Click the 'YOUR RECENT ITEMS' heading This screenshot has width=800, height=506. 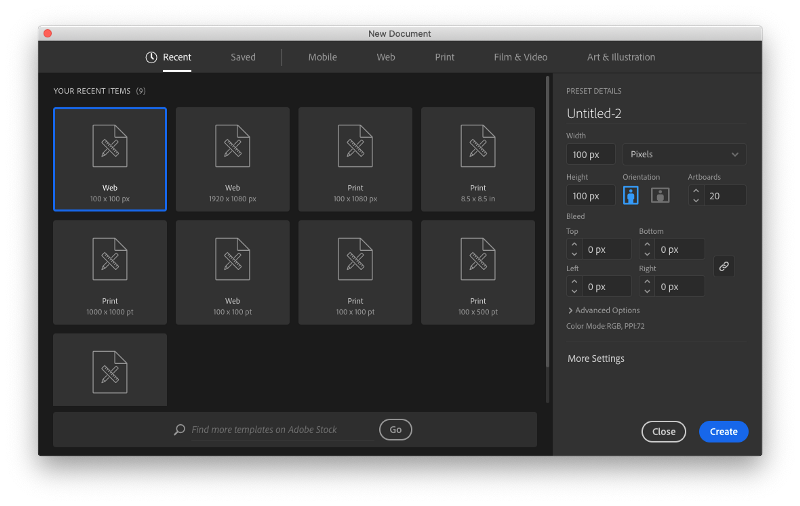tap(92, 91)
